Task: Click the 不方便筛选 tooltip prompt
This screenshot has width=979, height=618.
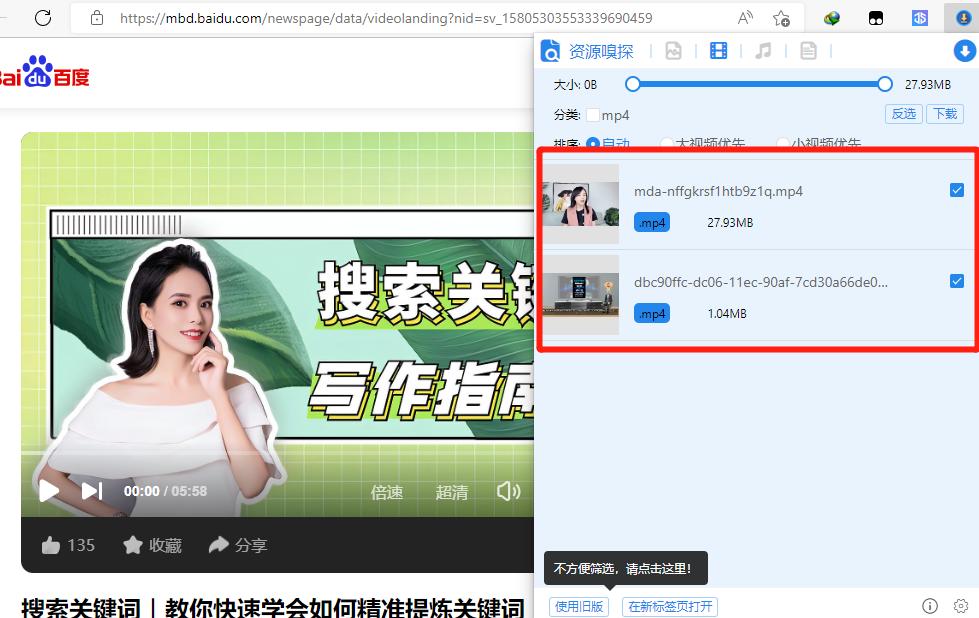Action: click(625, 567)
